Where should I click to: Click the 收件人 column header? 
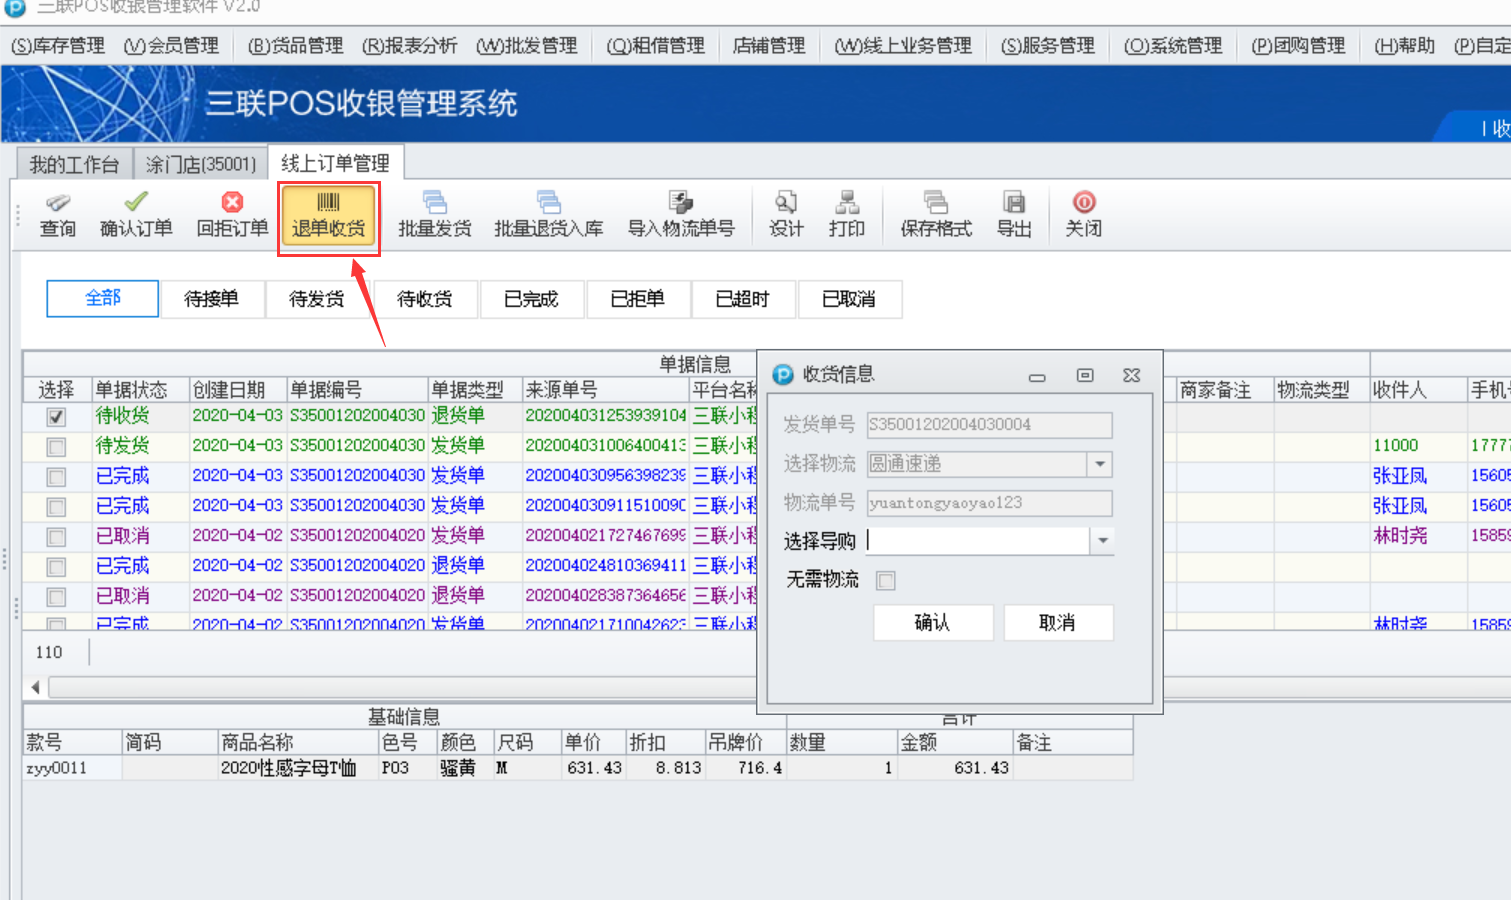tap(1417, 390)
